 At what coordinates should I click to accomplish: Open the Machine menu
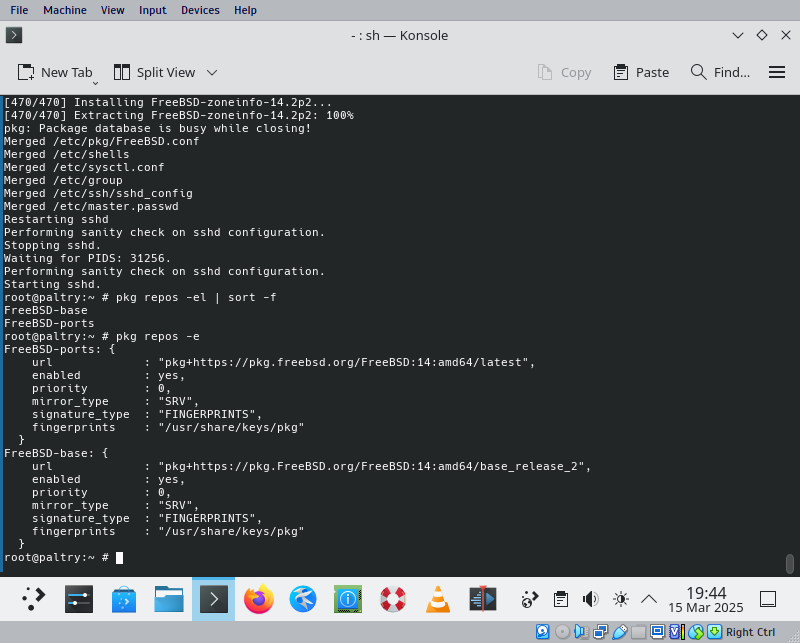(x=65, y=10)
